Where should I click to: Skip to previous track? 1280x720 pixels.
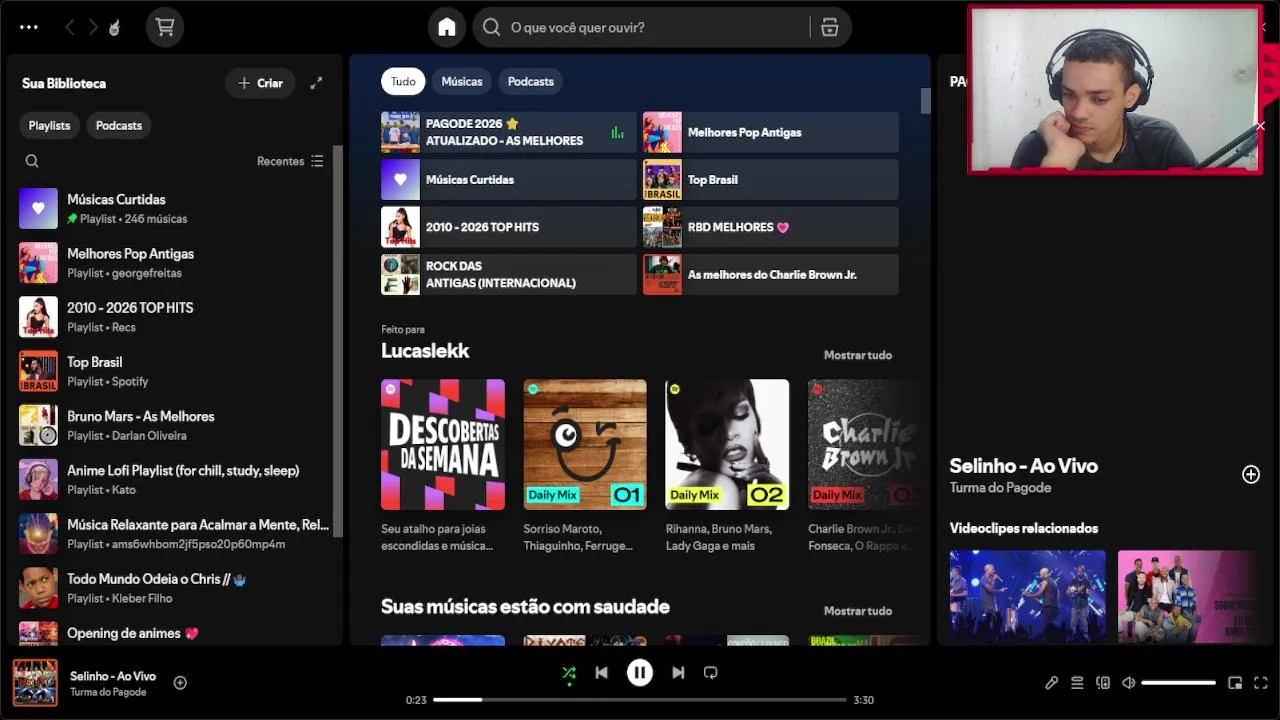coord(601,673)
